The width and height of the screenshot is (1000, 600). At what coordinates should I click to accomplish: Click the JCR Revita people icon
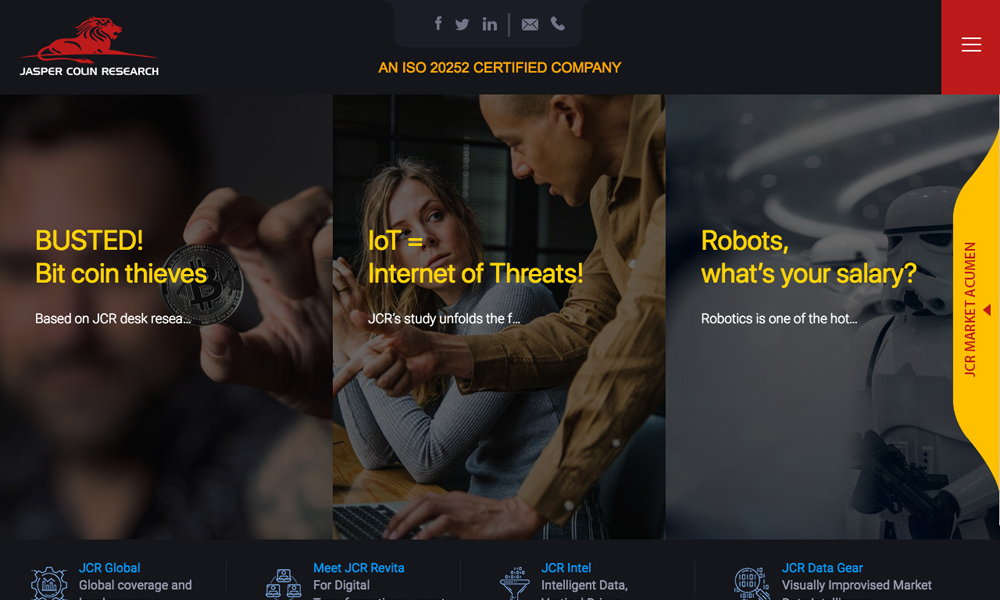[284, 583]
